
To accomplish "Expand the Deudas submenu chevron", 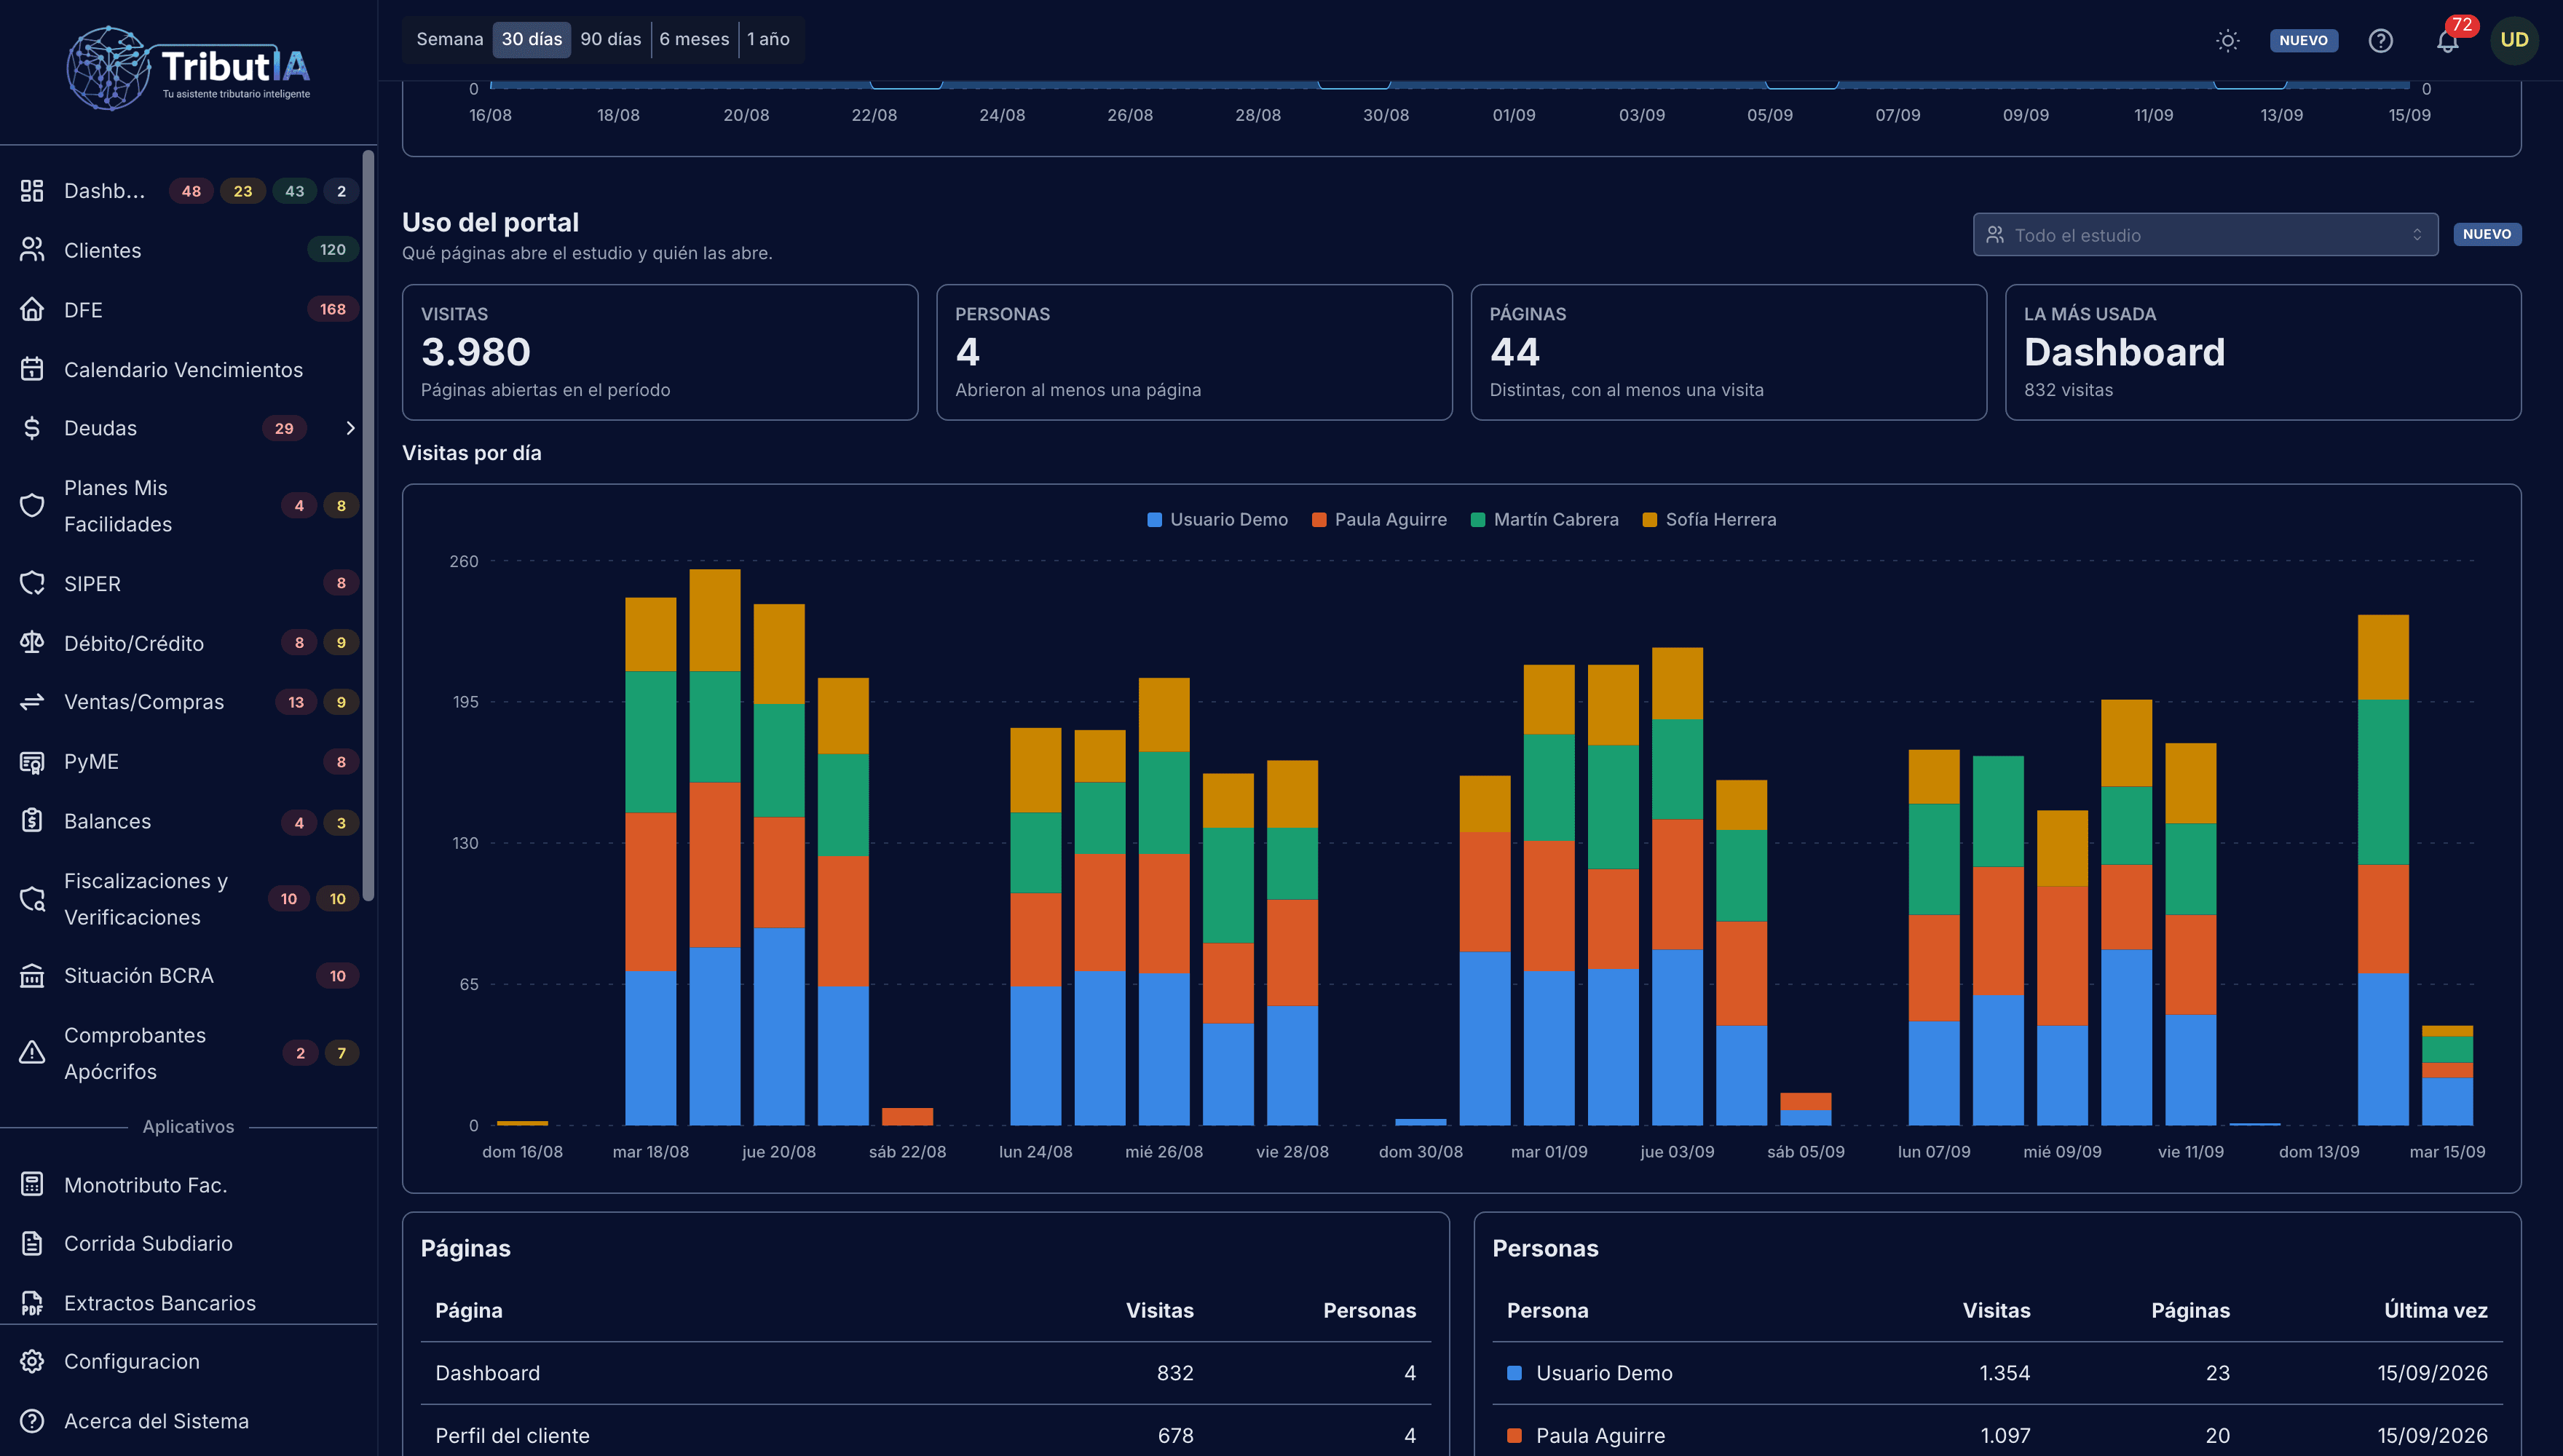I will click(x=350, y=428).
